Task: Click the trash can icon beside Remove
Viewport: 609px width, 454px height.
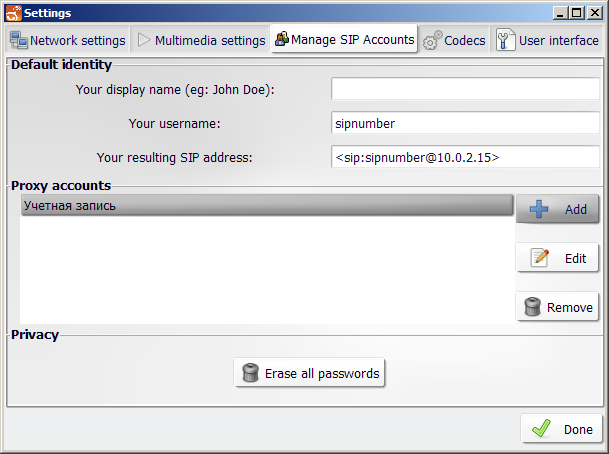Action: pos(532,307)
